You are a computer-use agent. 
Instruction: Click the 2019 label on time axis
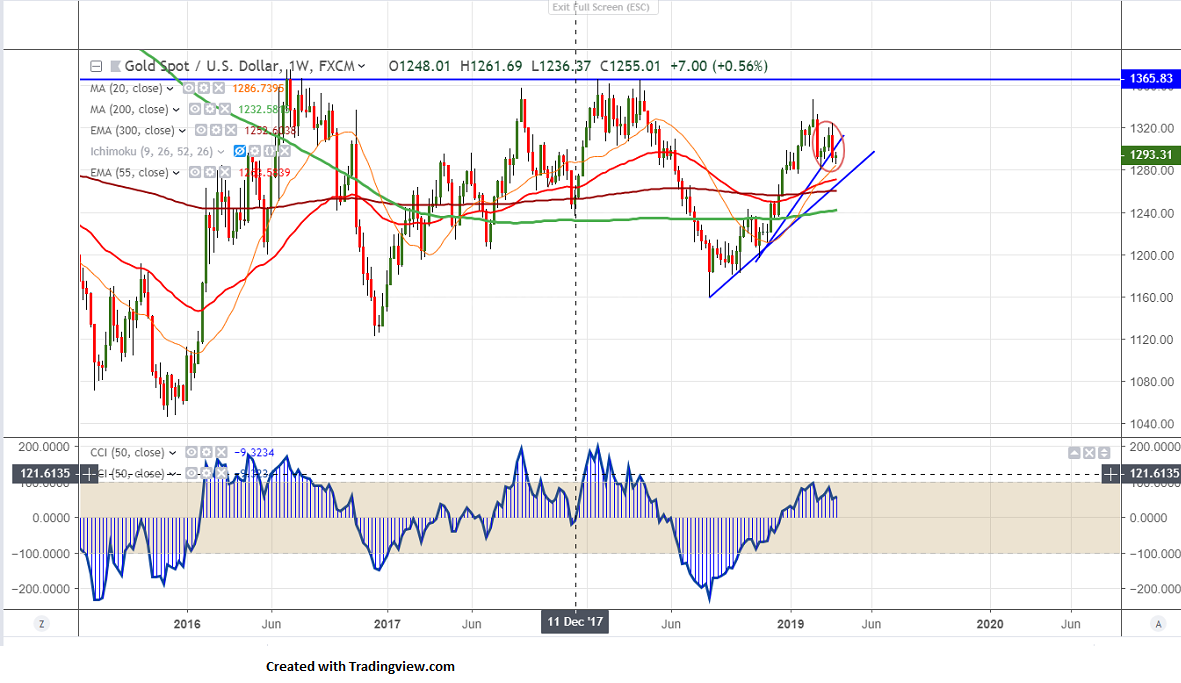point(790,624)
